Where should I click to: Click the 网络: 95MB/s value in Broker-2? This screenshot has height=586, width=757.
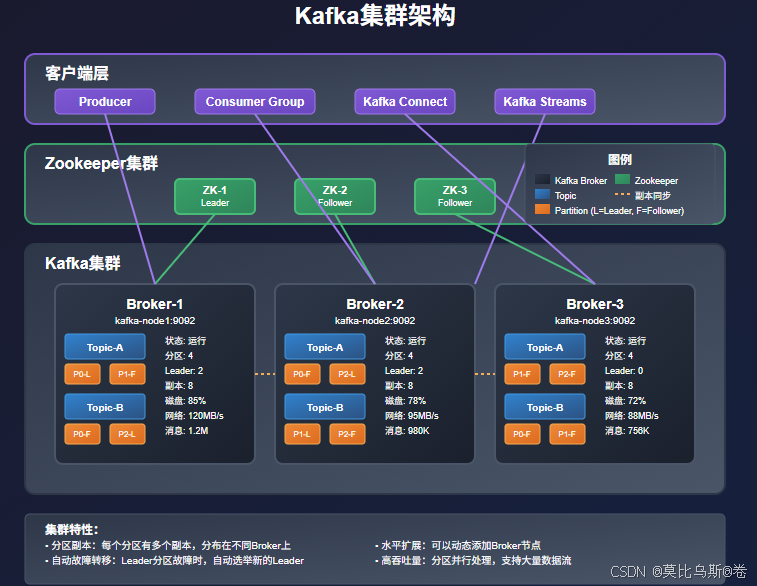tap(411, 416)
